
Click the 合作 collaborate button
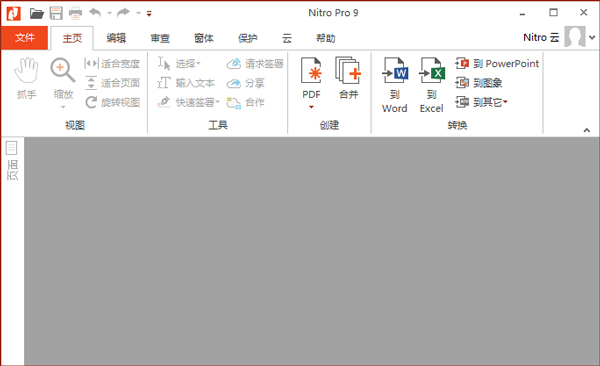[x=246, y=102]
